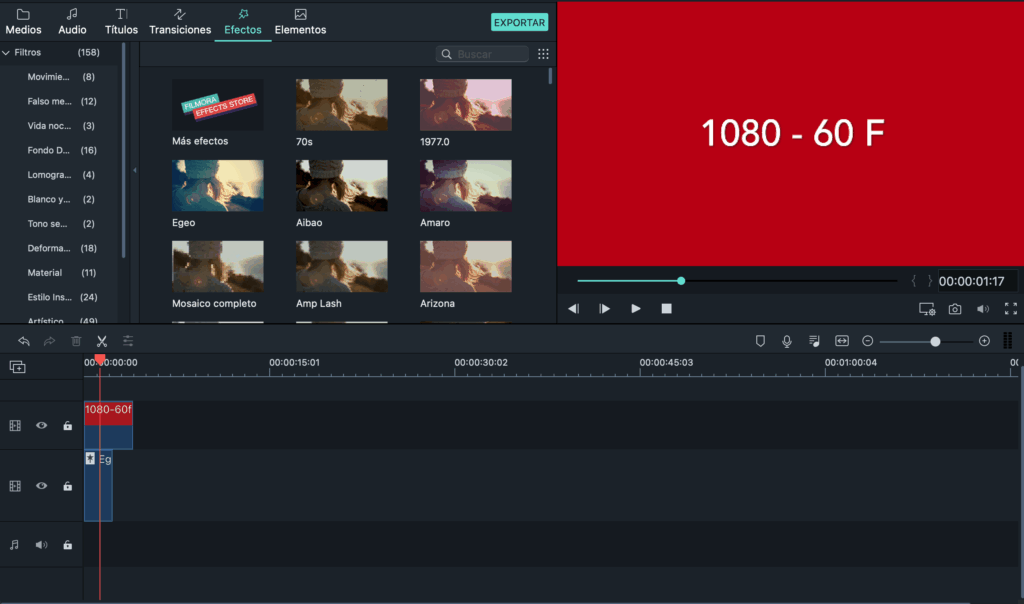Delete selection using the trash icon
Viewport: 1024px width, 604px height.
tap(76, 341)
